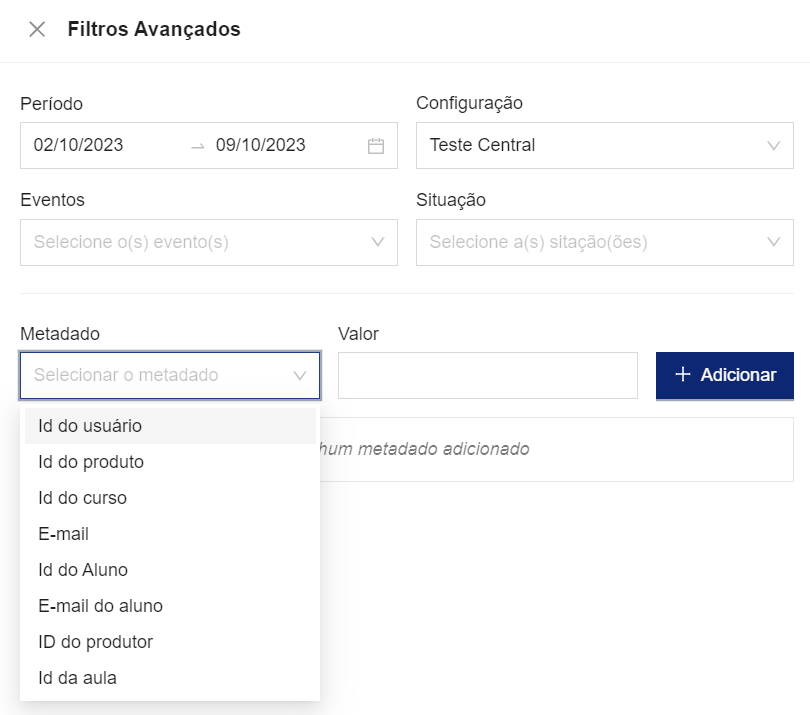Image resolution: width=810 pixels, height=715 pixels.
Task: Select "Id do curso" from list
Action: [x=82, y=498]
